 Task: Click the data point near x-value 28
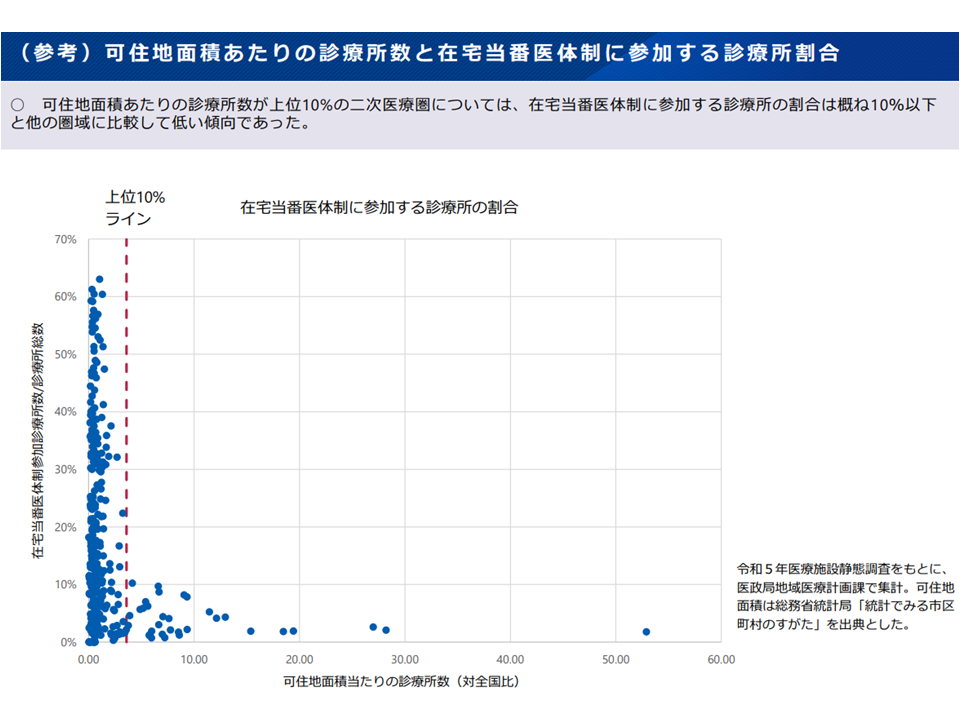(386, 630)
